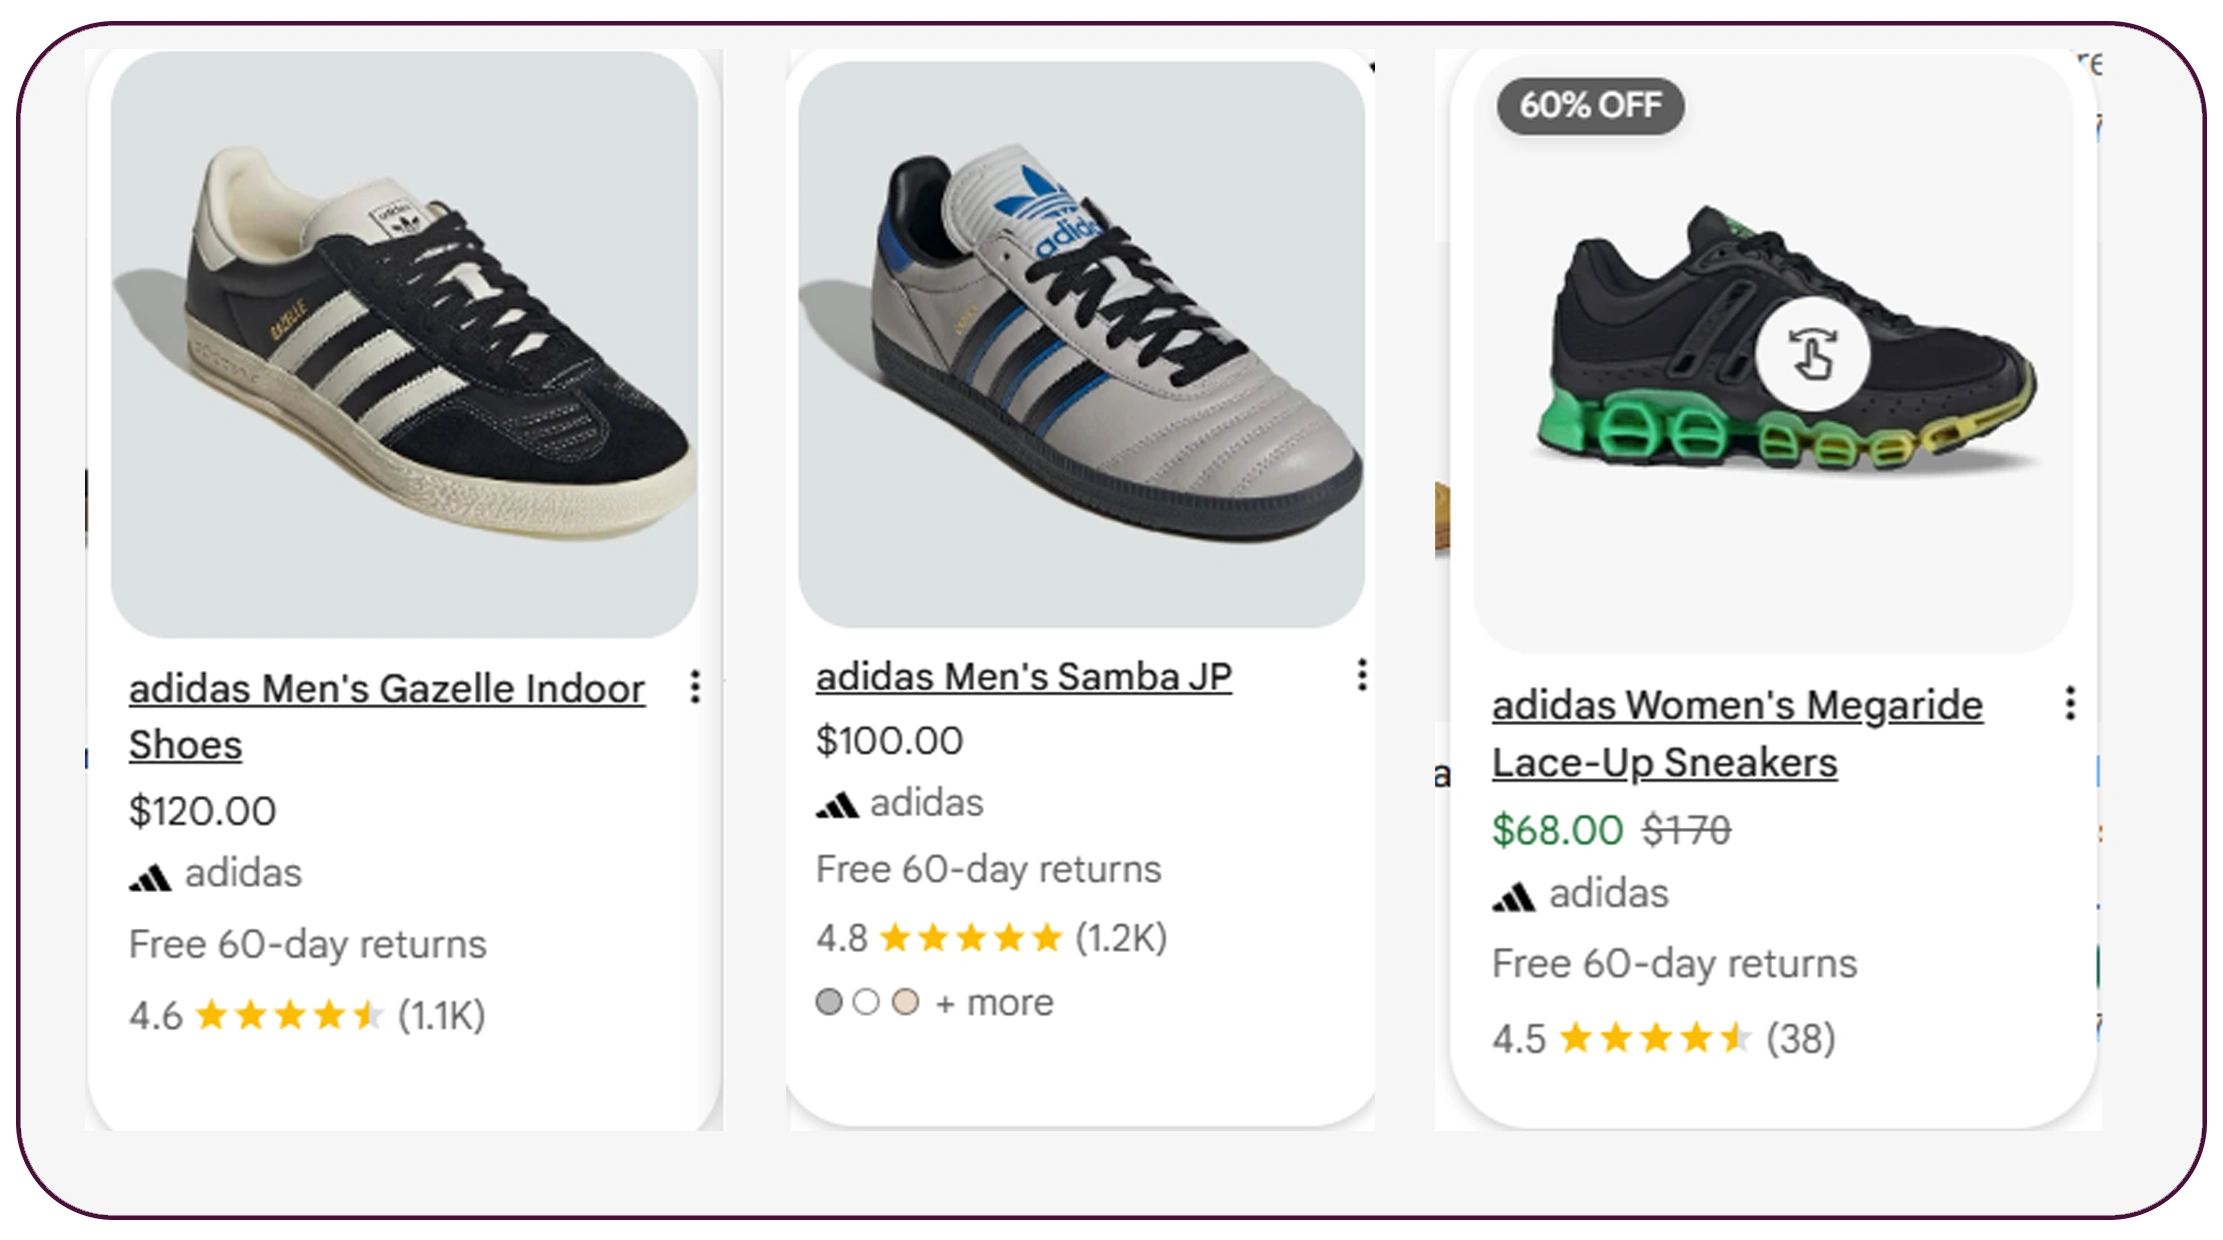Click the 360-degree view icon on Megaride shoe
Screen dimensions: 2223x1240
tap(1812, 354)
